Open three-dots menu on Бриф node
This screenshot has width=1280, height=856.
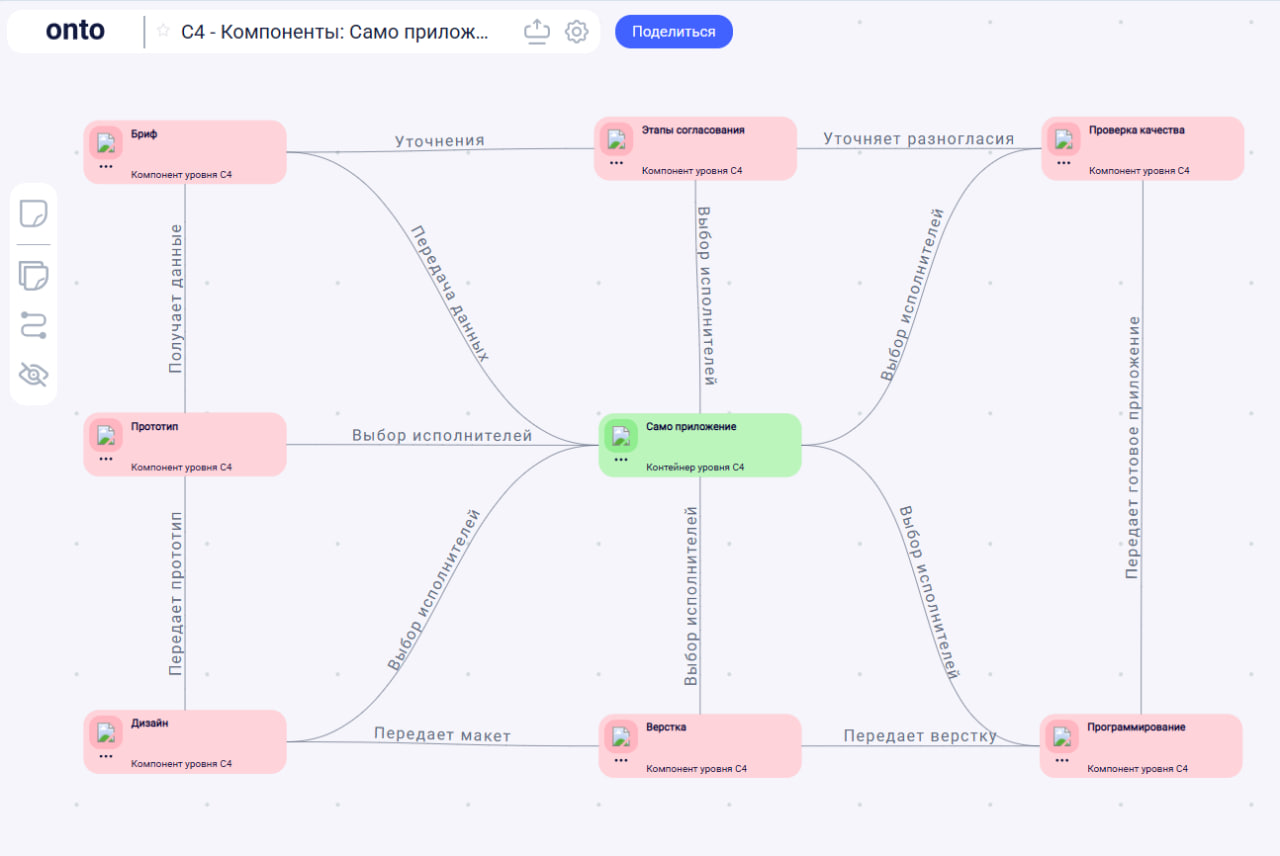[x=106, y=166]
